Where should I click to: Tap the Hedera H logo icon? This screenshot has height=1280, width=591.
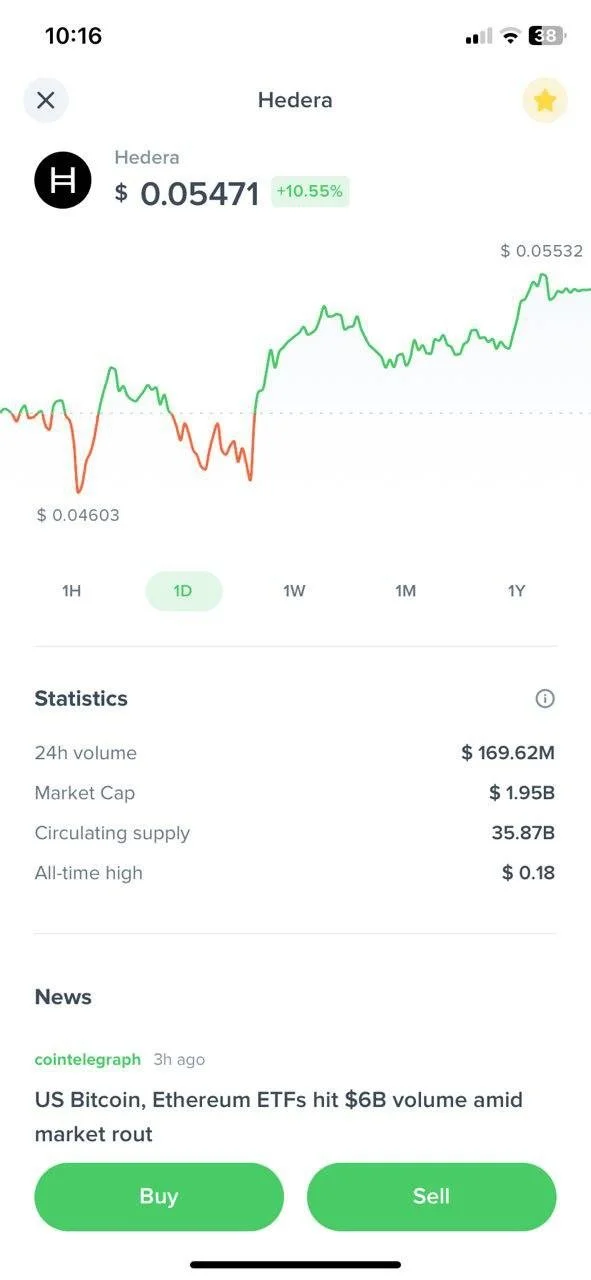[x=63, y=180]
